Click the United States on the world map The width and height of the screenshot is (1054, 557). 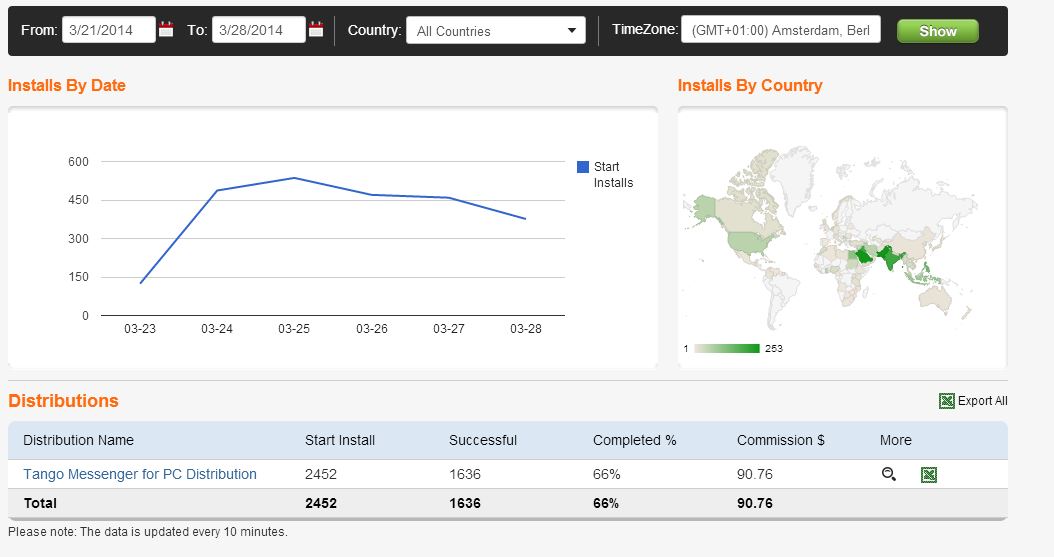tap(748, 242)
